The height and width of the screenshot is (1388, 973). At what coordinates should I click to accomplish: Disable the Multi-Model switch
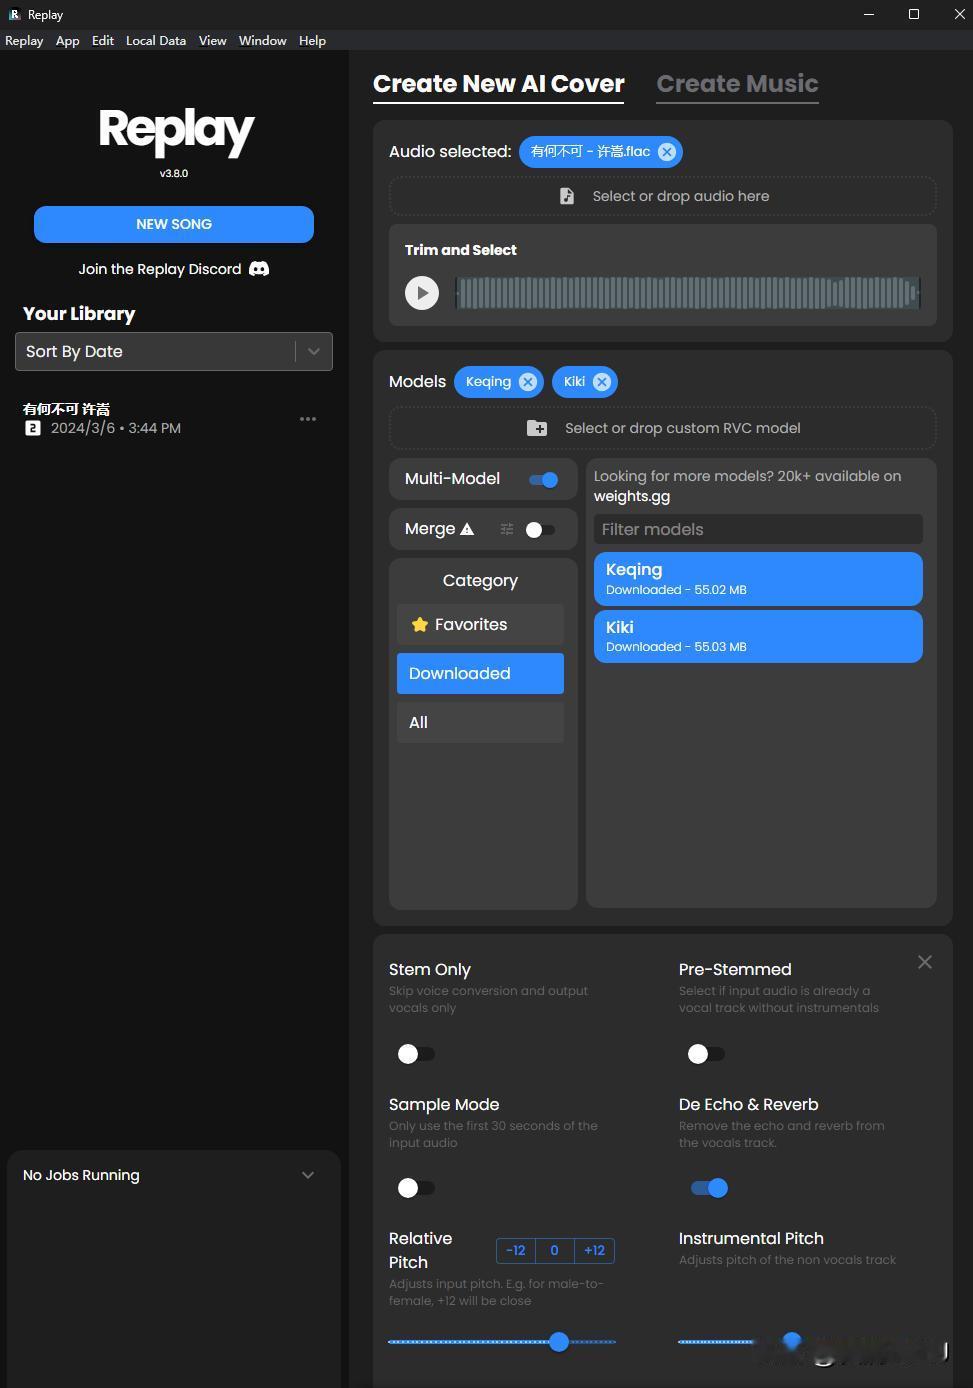tap(544, 480)
